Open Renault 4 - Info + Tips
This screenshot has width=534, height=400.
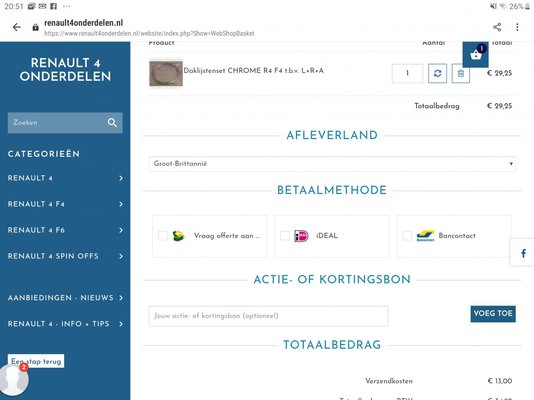pyautogui.click(x=65, y=324)
